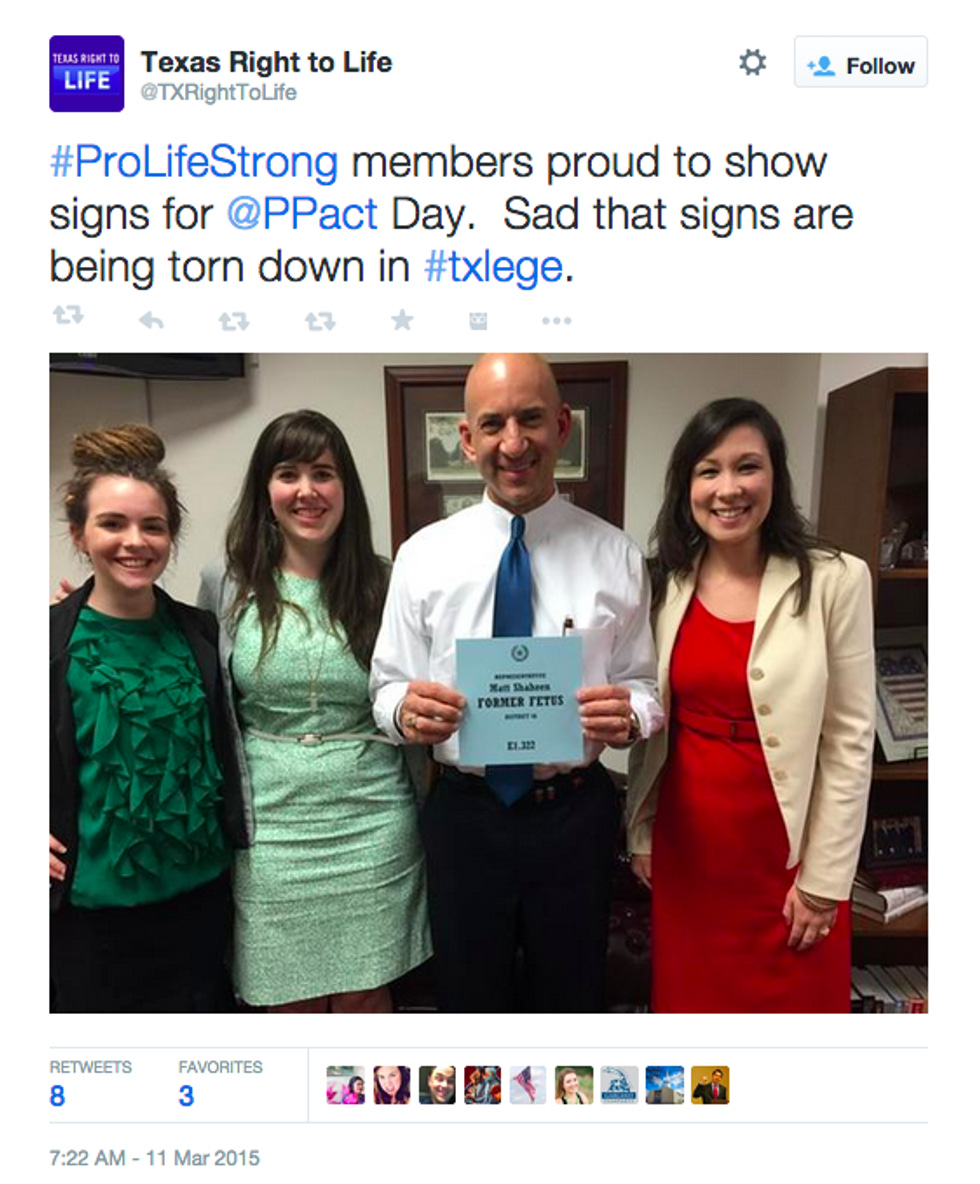Open the American flag avatar profile
This screenshot has height=1184, width=980.
(528, 1085)
